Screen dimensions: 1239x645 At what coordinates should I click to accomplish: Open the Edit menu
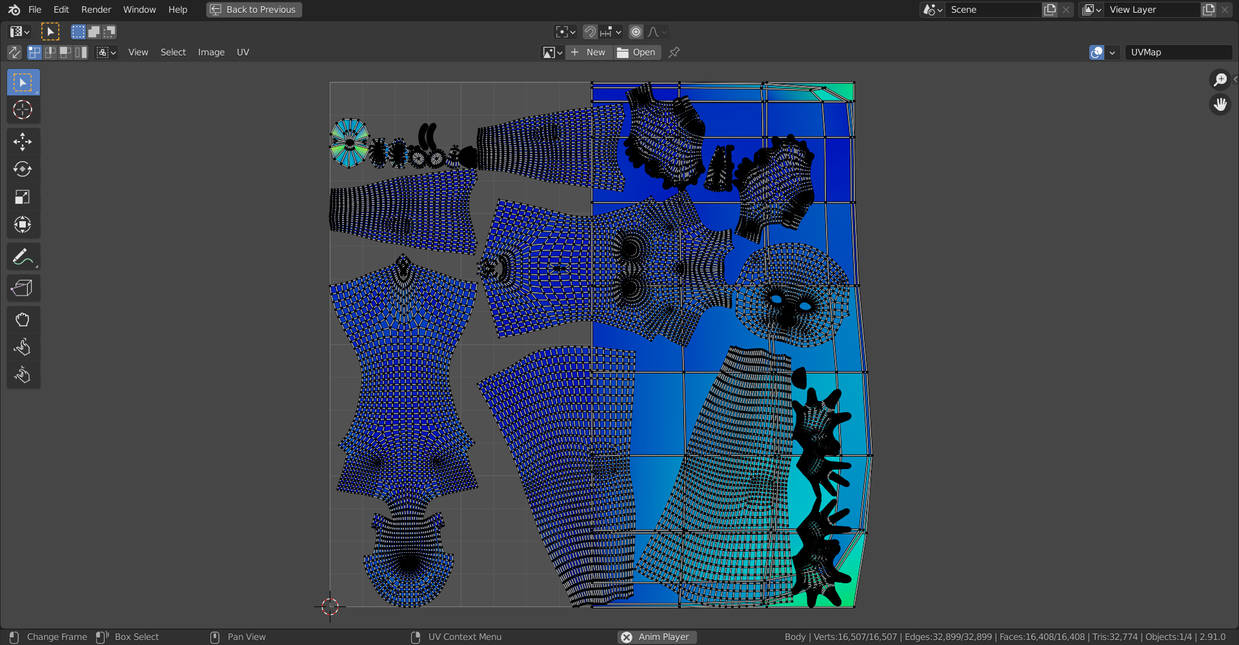61,9
